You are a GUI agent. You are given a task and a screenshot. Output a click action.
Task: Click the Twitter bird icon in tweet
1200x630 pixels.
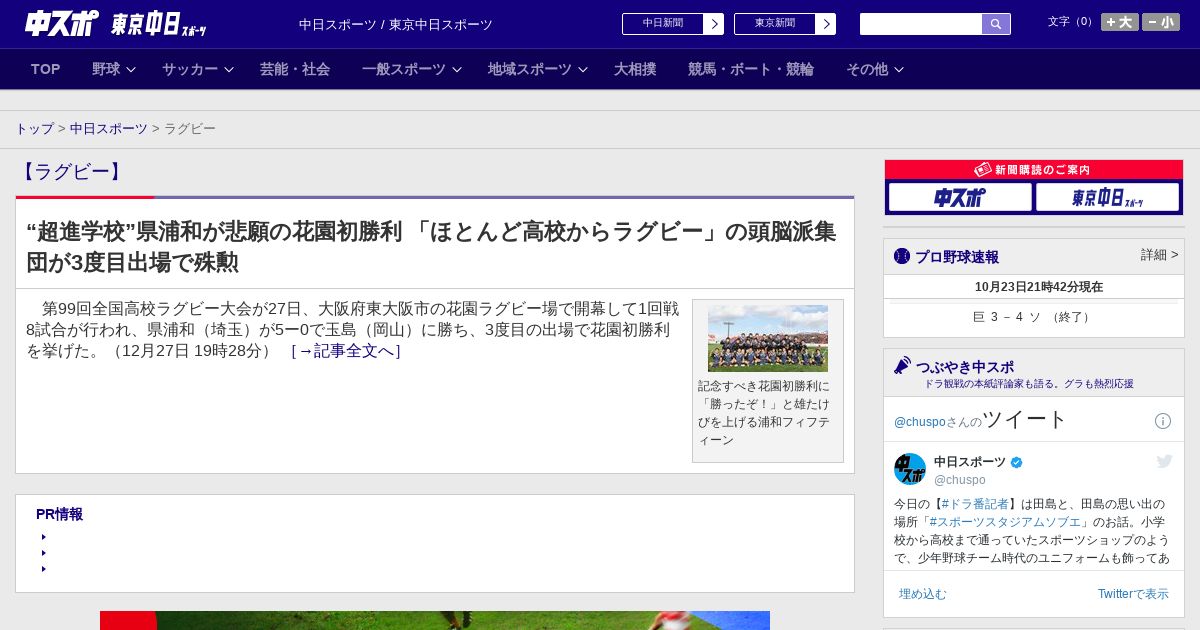(1164, 461)
